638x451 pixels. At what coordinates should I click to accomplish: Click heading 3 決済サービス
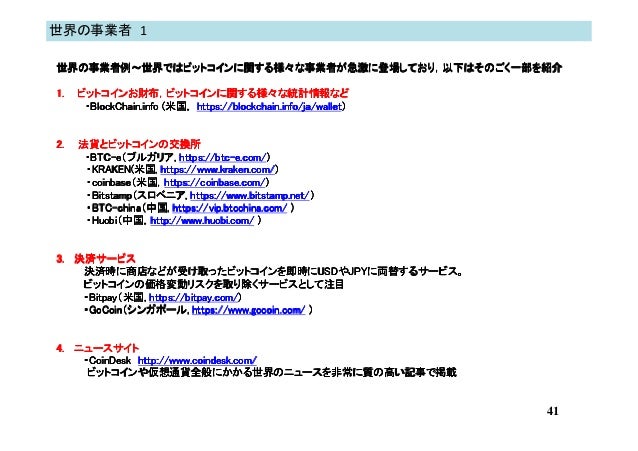click(x=96, y=259)
